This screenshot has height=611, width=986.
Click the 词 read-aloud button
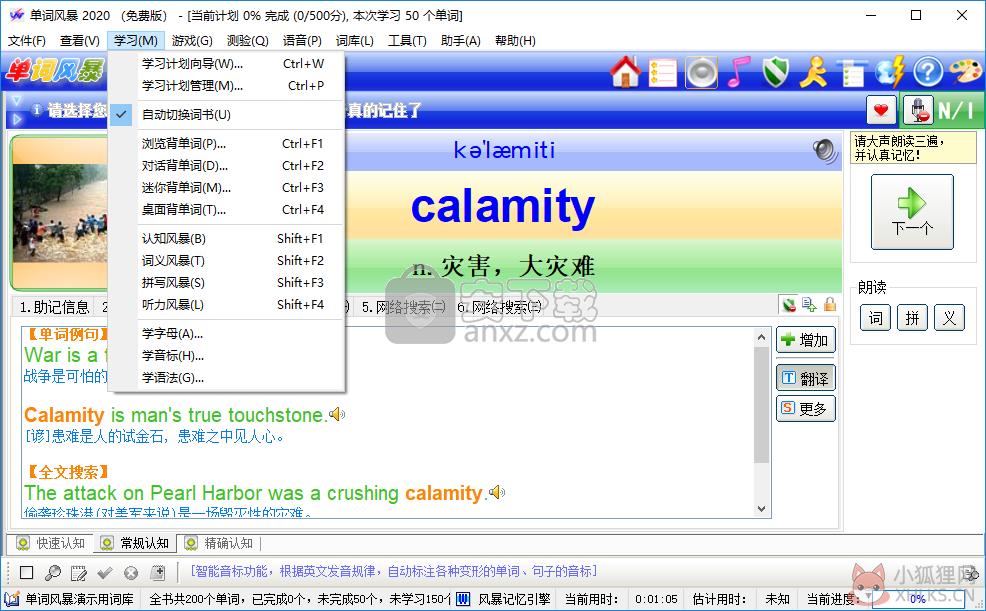click(875, 318)
